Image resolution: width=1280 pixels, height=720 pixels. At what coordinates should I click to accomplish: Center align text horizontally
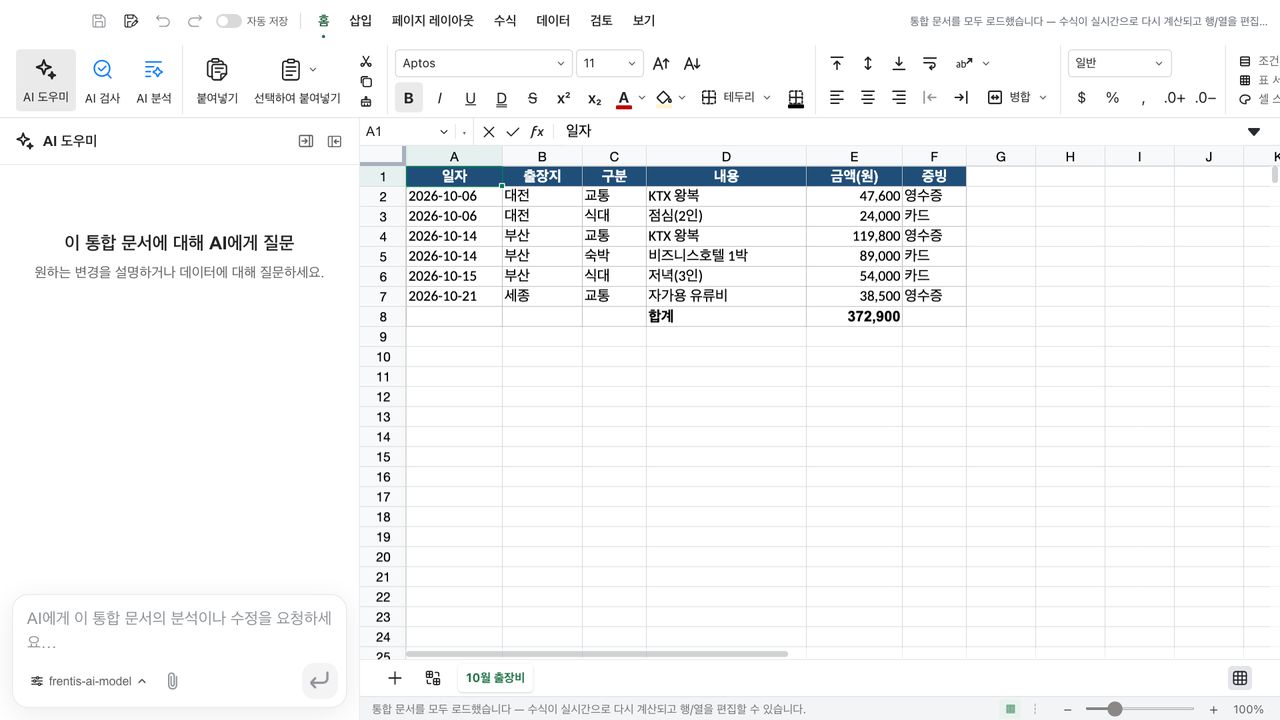coord(868,98)
